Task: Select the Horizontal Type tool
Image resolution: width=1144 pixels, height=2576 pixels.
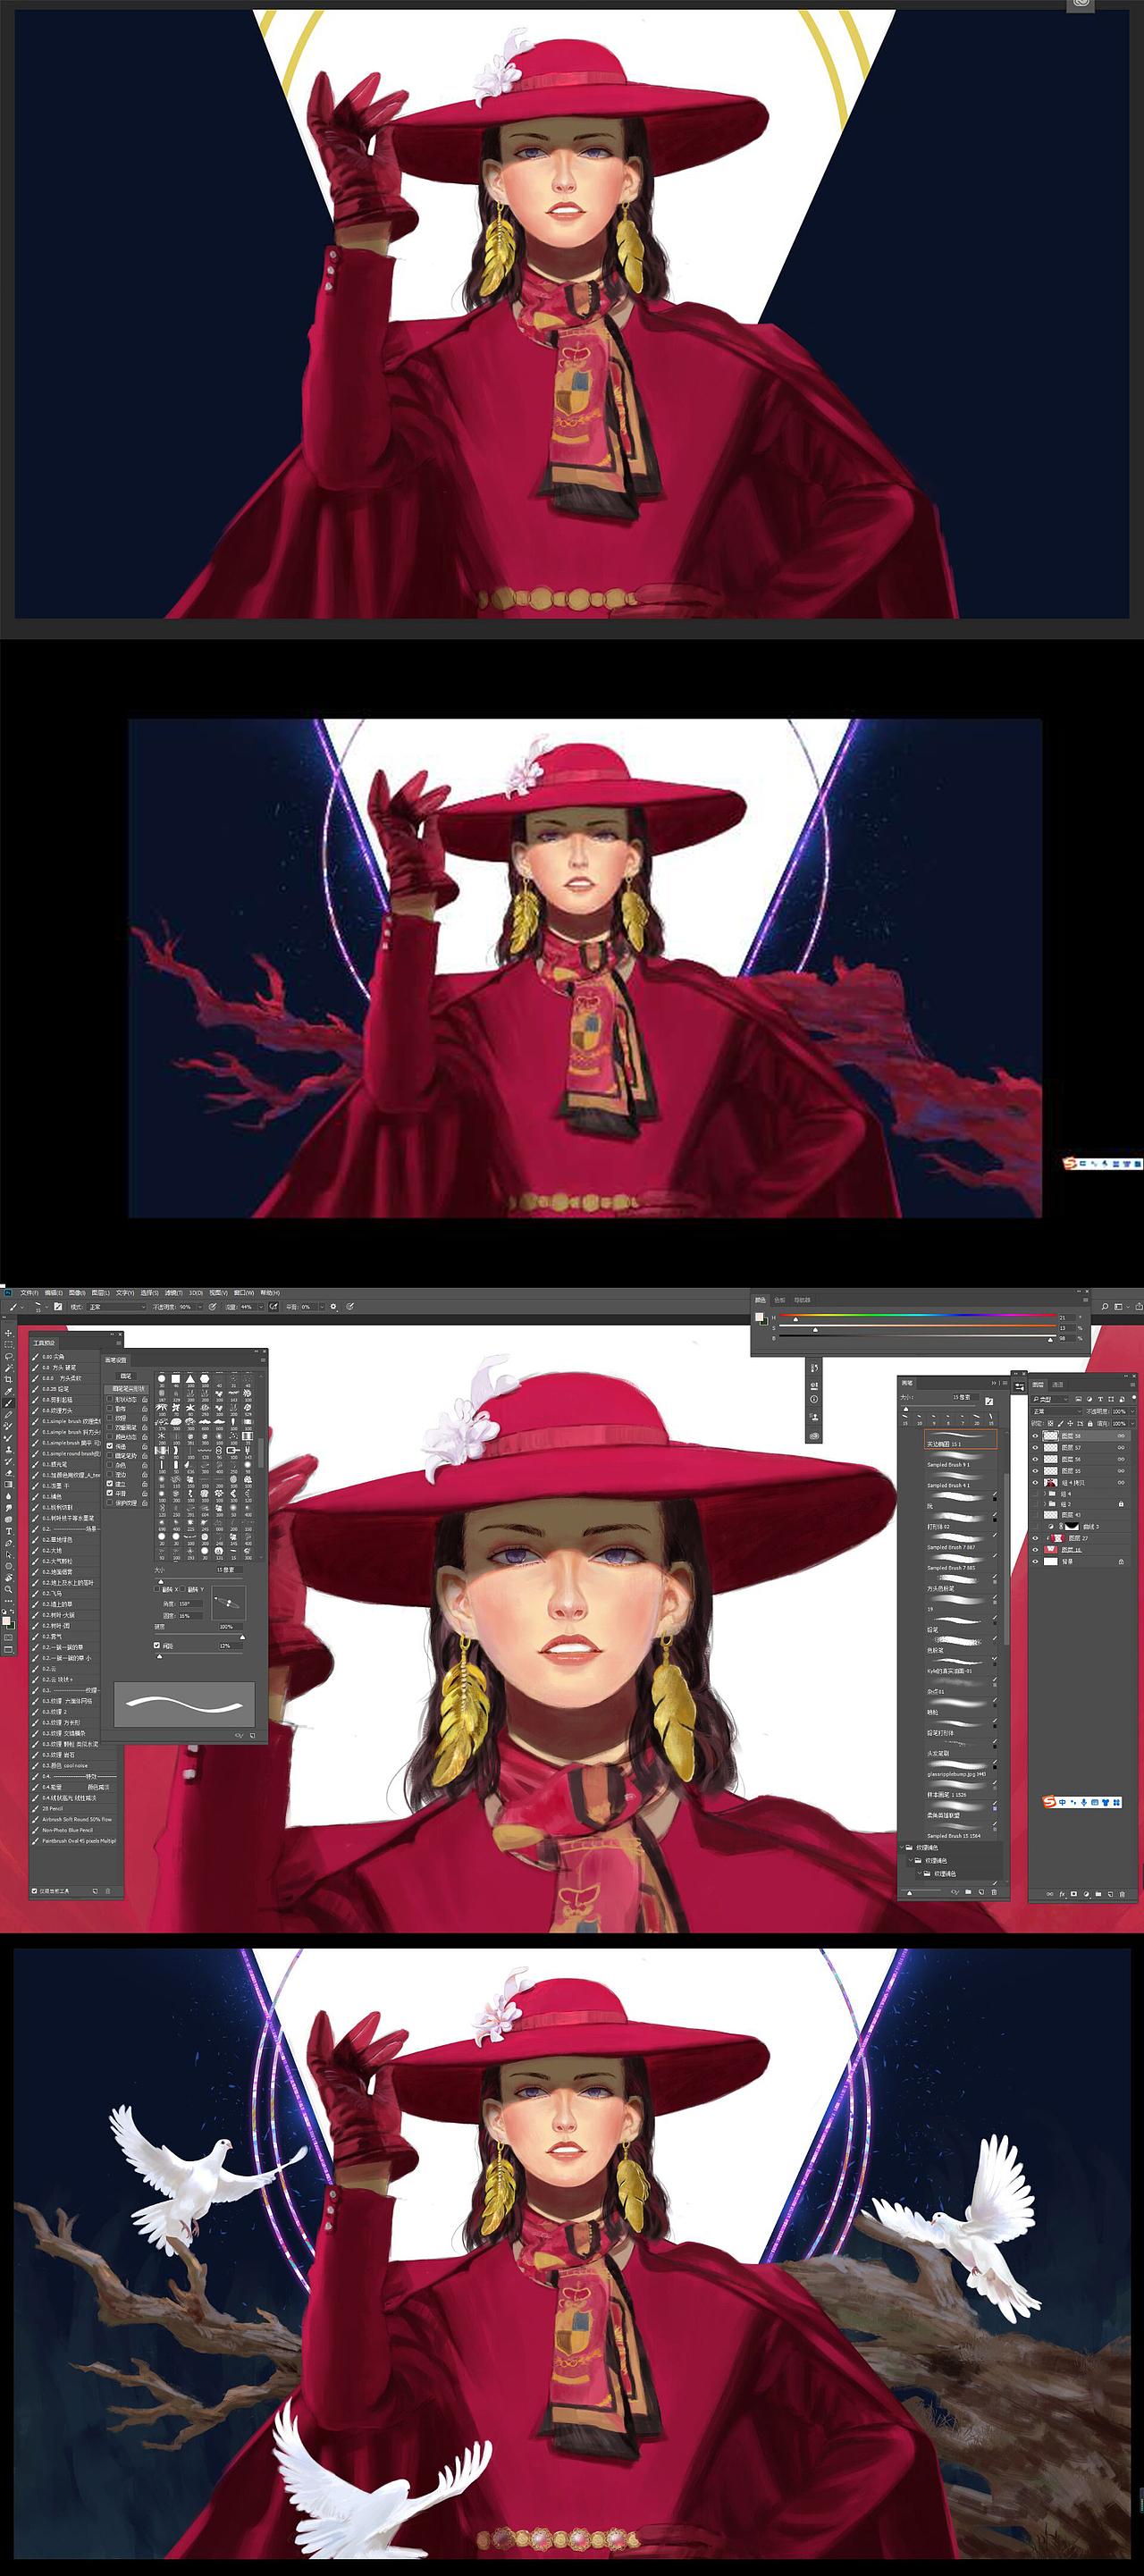Action: click(x=8, y=1532)
